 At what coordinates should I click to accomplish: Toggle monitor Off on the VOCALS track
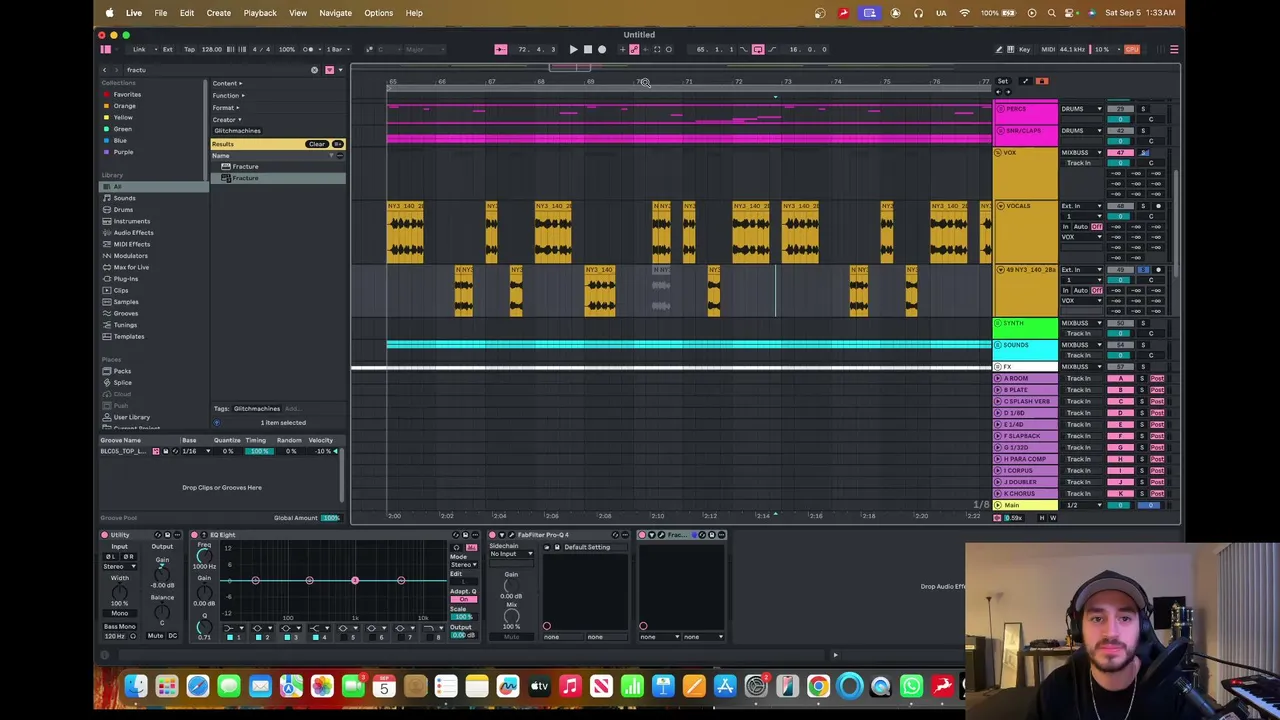click(x=1097, y=227)
